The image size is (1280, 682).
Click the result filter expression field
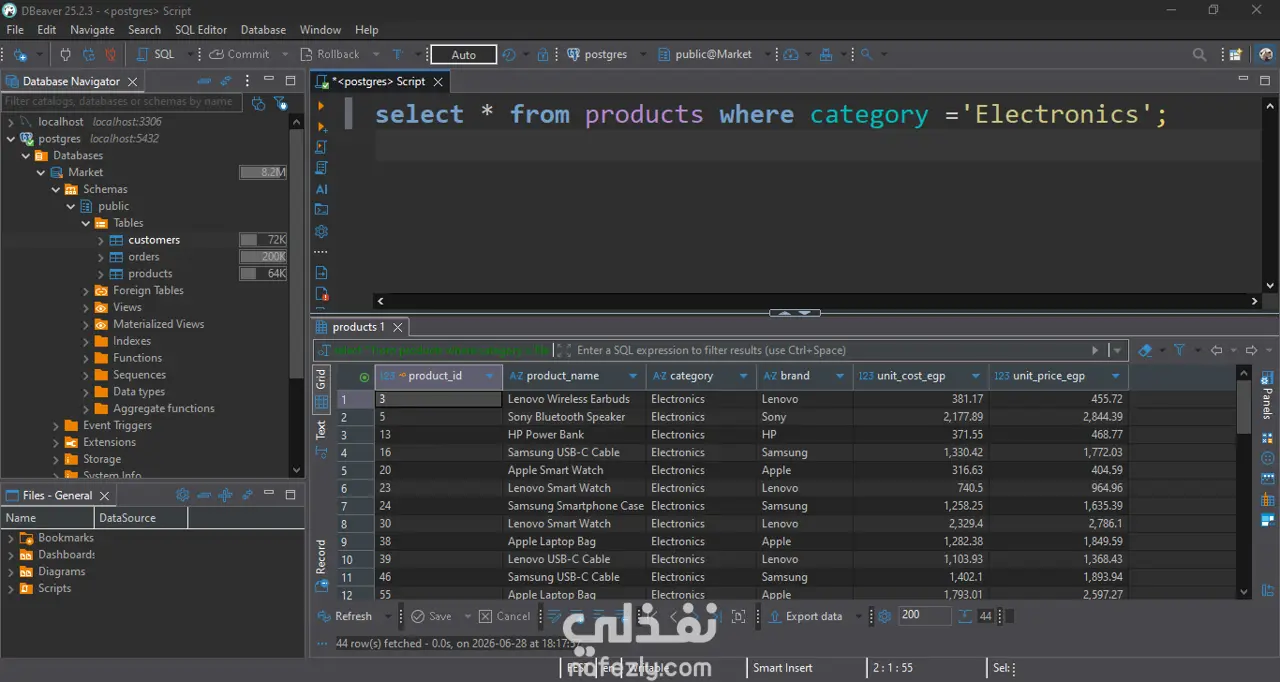[x=830, y=350]
